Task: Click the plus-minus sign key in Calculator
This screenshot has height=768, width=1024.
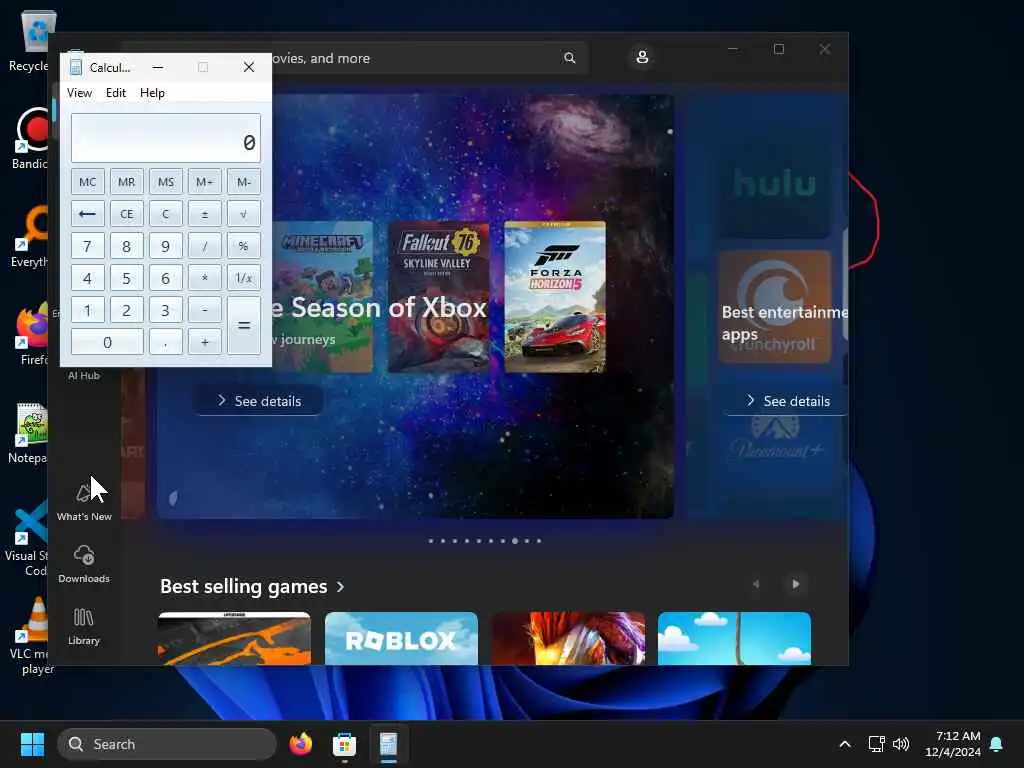Action: (x=204, y=214)
